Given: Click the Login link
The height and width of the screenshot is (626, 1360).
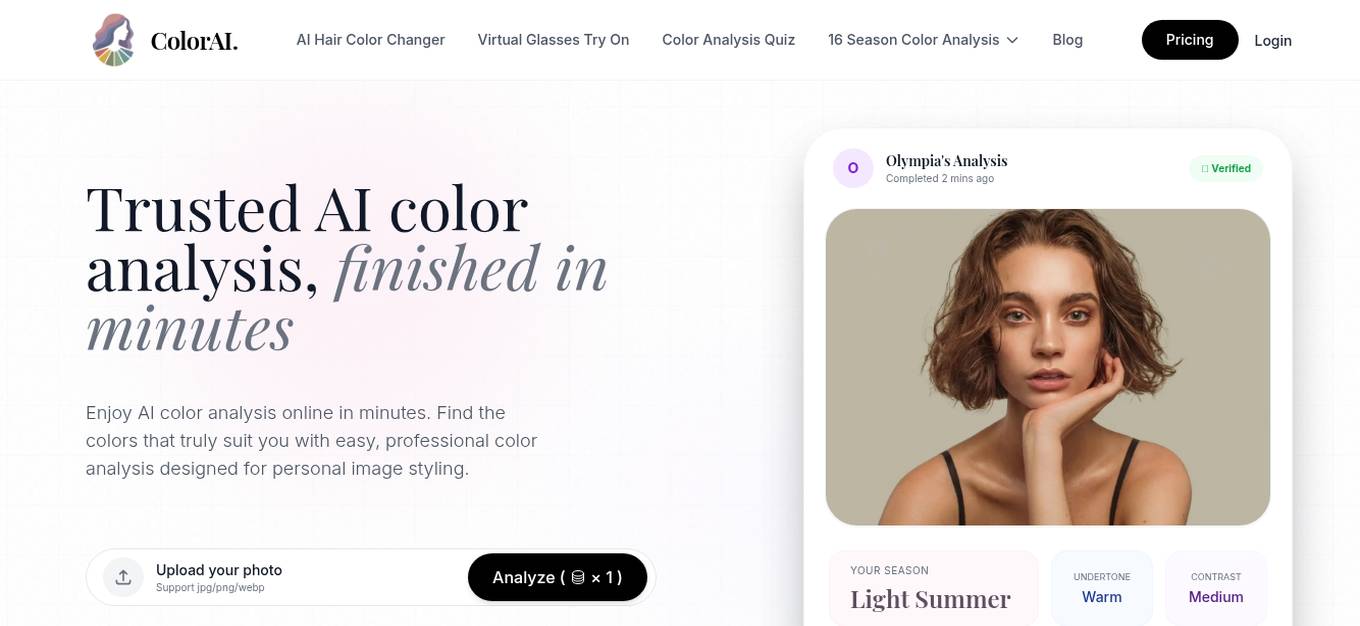Looking at the screenshot, I should 1273,40.
